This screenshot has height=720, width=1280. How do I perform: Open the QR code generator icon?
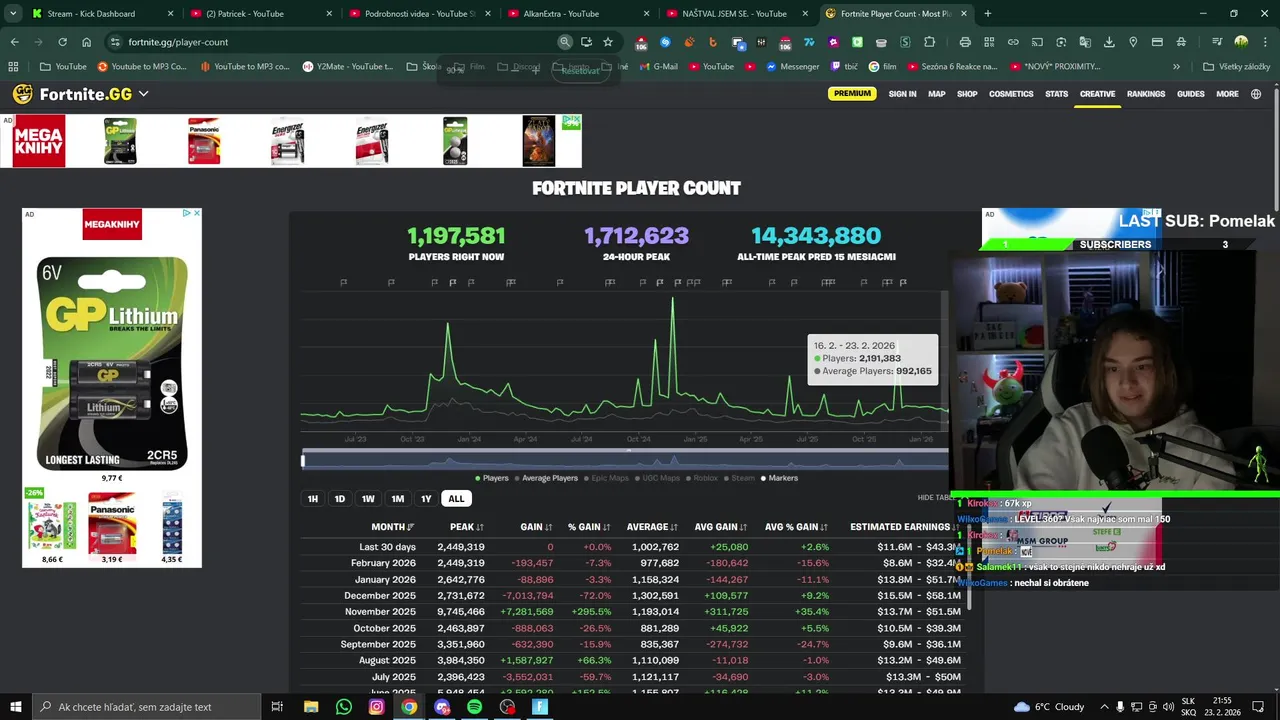point(989,42)
